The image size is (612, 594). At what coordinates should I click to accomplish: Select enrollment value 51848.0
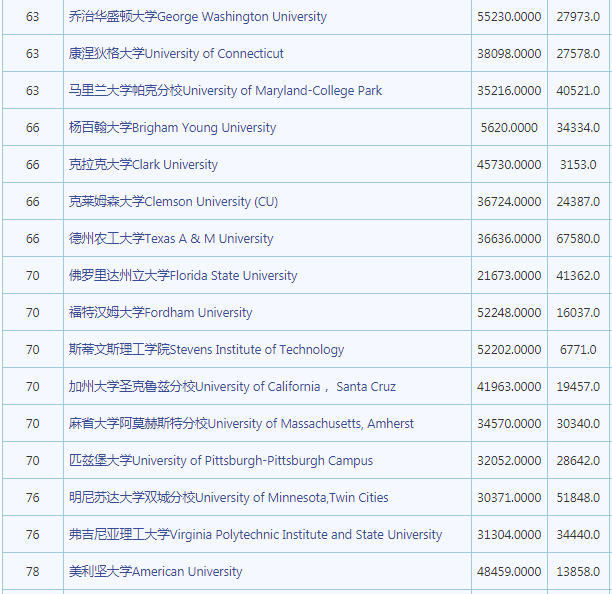(578, 498)
